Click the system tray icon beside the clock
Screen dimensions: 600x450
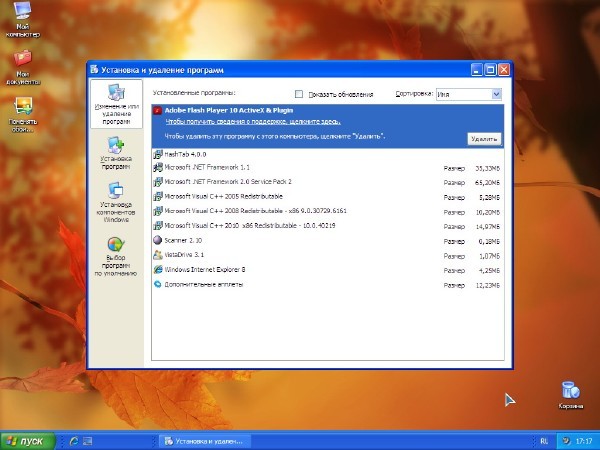click(567, 441)
